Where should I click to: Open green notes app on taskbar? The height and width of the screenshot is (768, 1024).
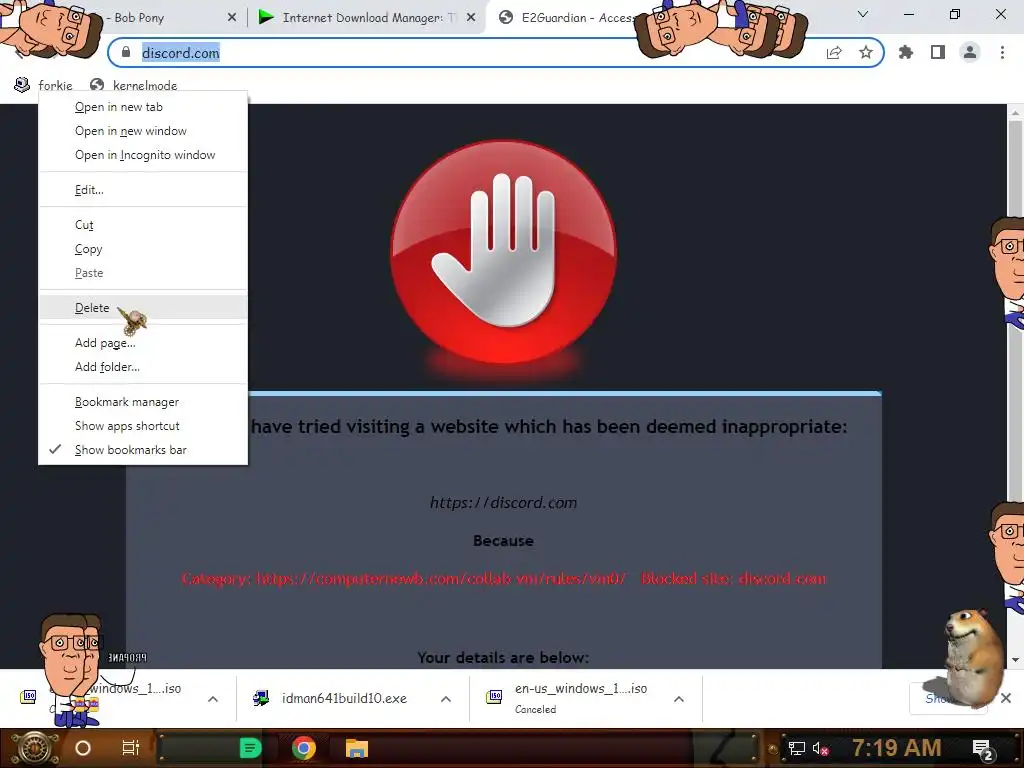250,748
